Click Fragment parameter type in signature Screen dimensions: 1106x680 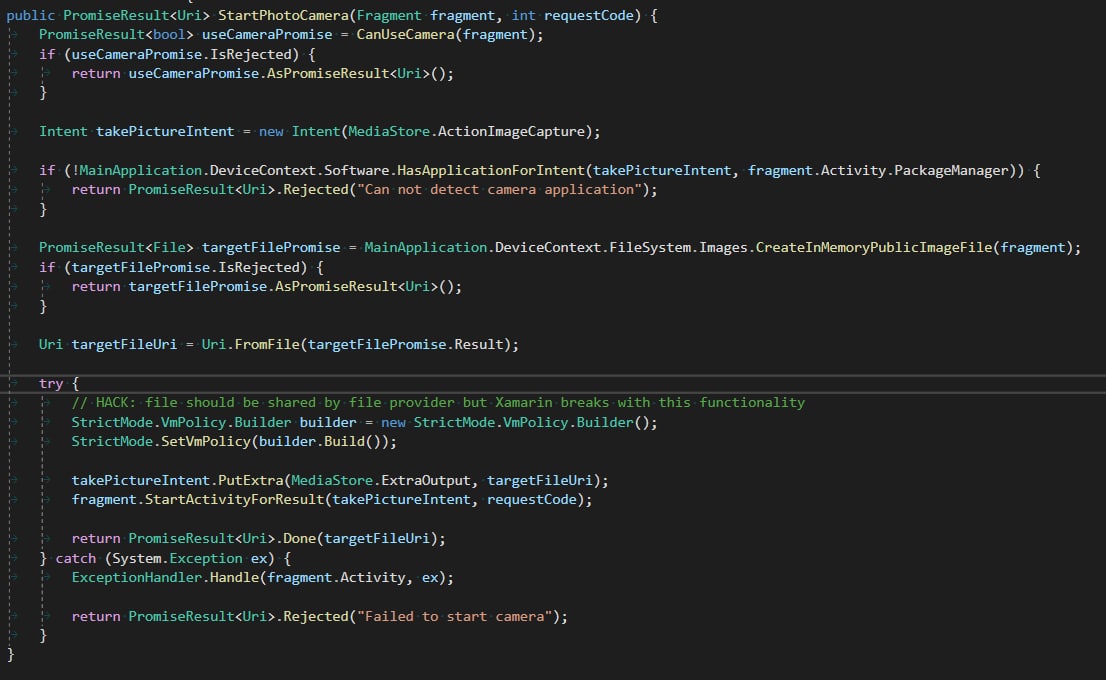[x=389, y=15]
